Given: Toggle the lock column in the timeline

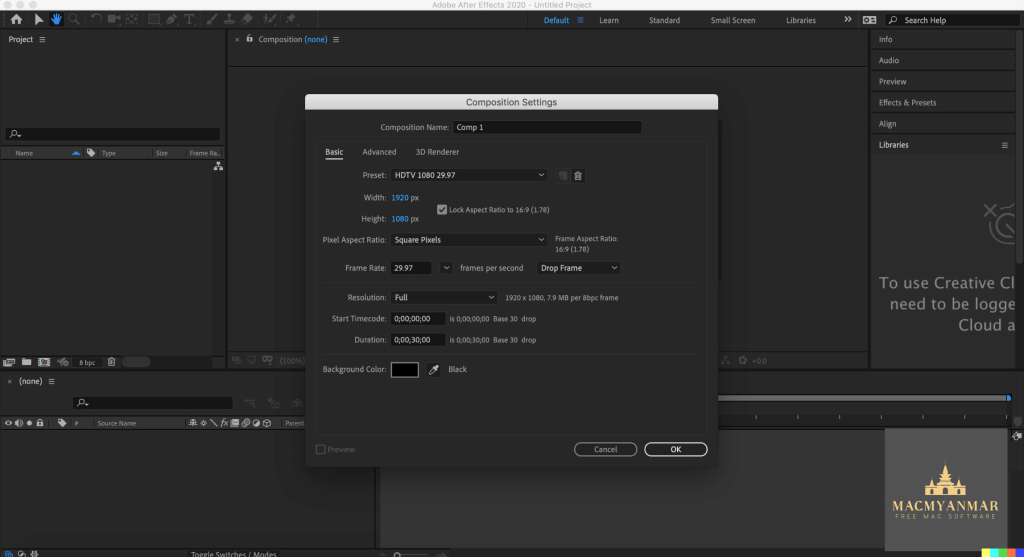Looking at the screenshot, I should pos(40,423).
